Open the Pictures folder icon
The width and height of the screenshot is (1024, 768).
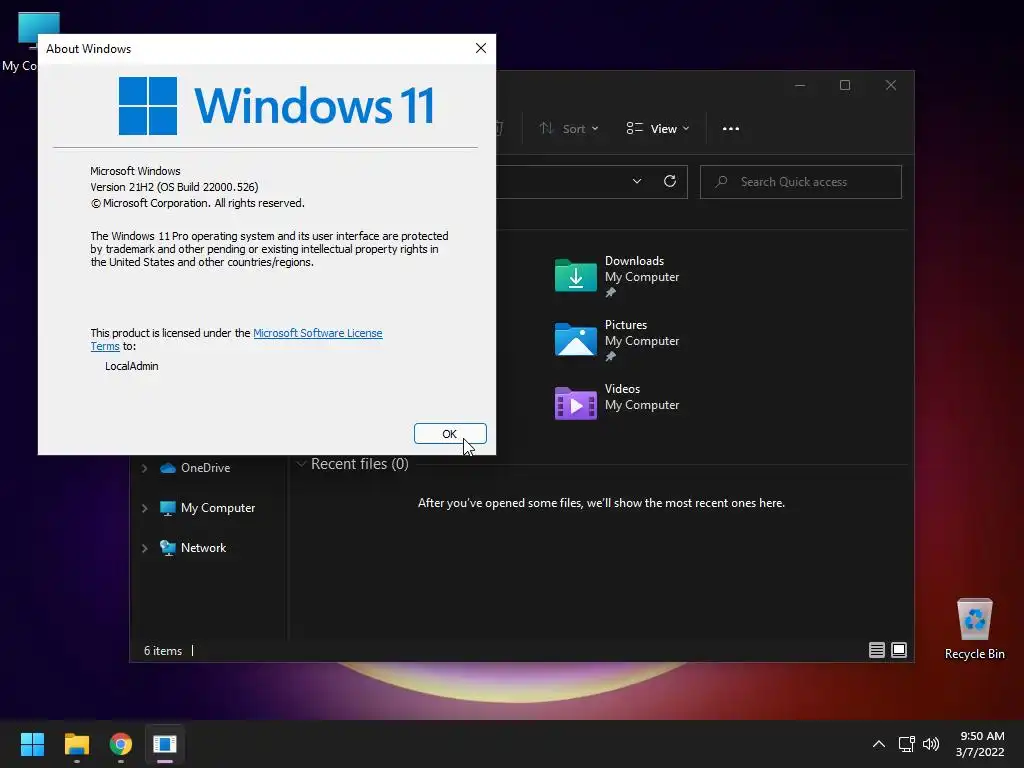[575, 339]
